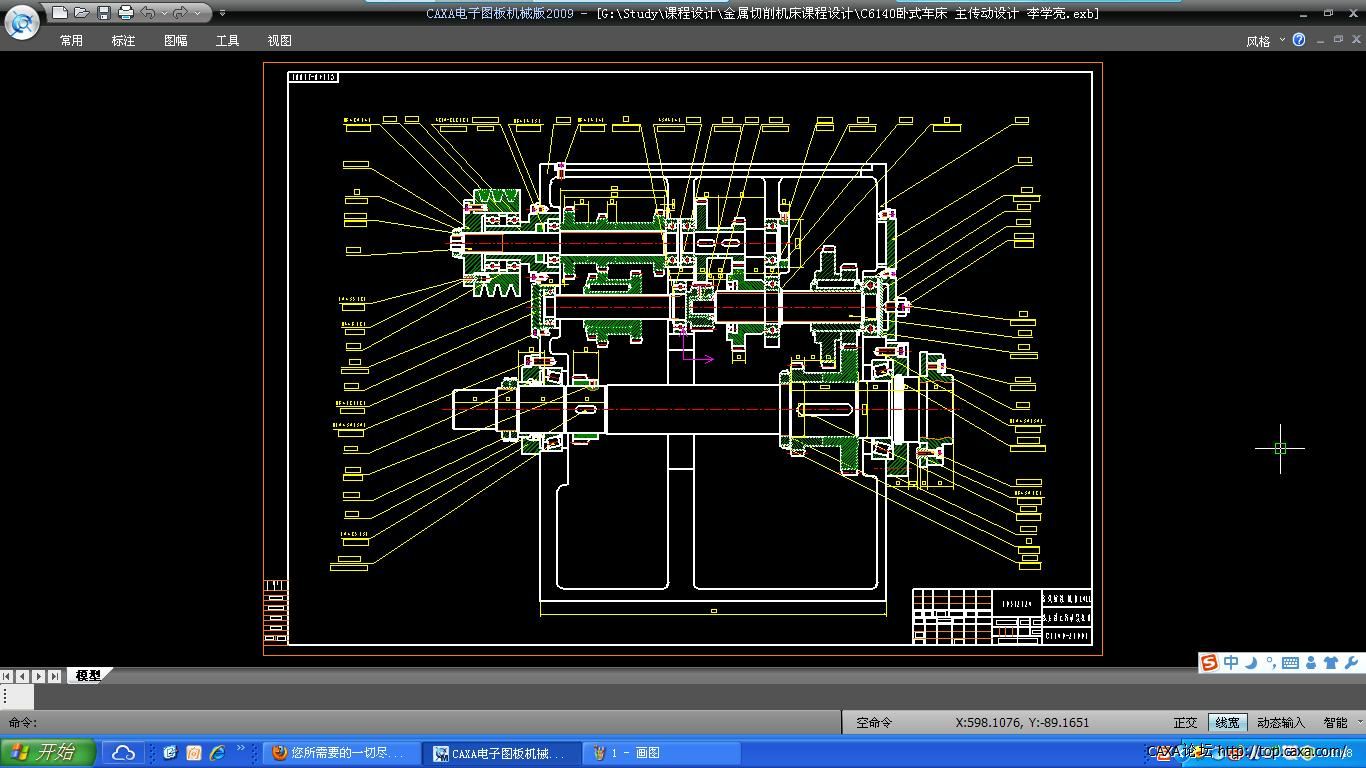This screenshot has width=1366, height=768.
Task: Create a new drawing file
Action: 60,13
